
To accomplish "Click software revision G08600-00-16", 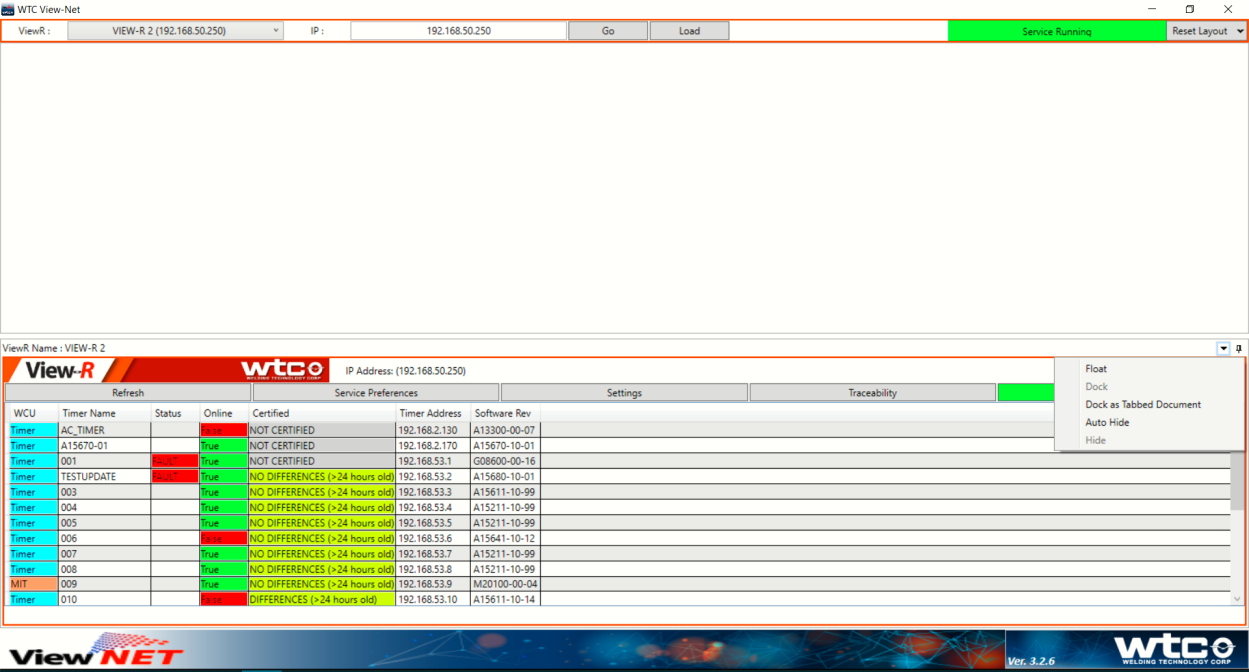I will pos(505,461).
